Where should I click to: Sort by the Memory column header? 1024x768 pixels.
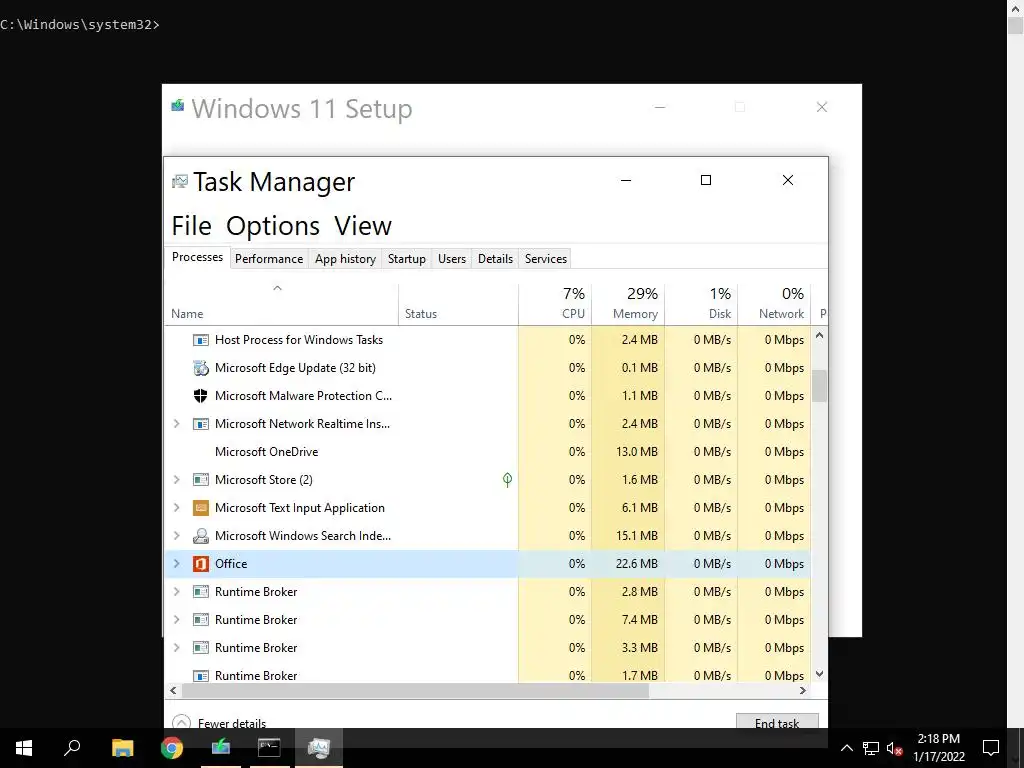point(628,304)
